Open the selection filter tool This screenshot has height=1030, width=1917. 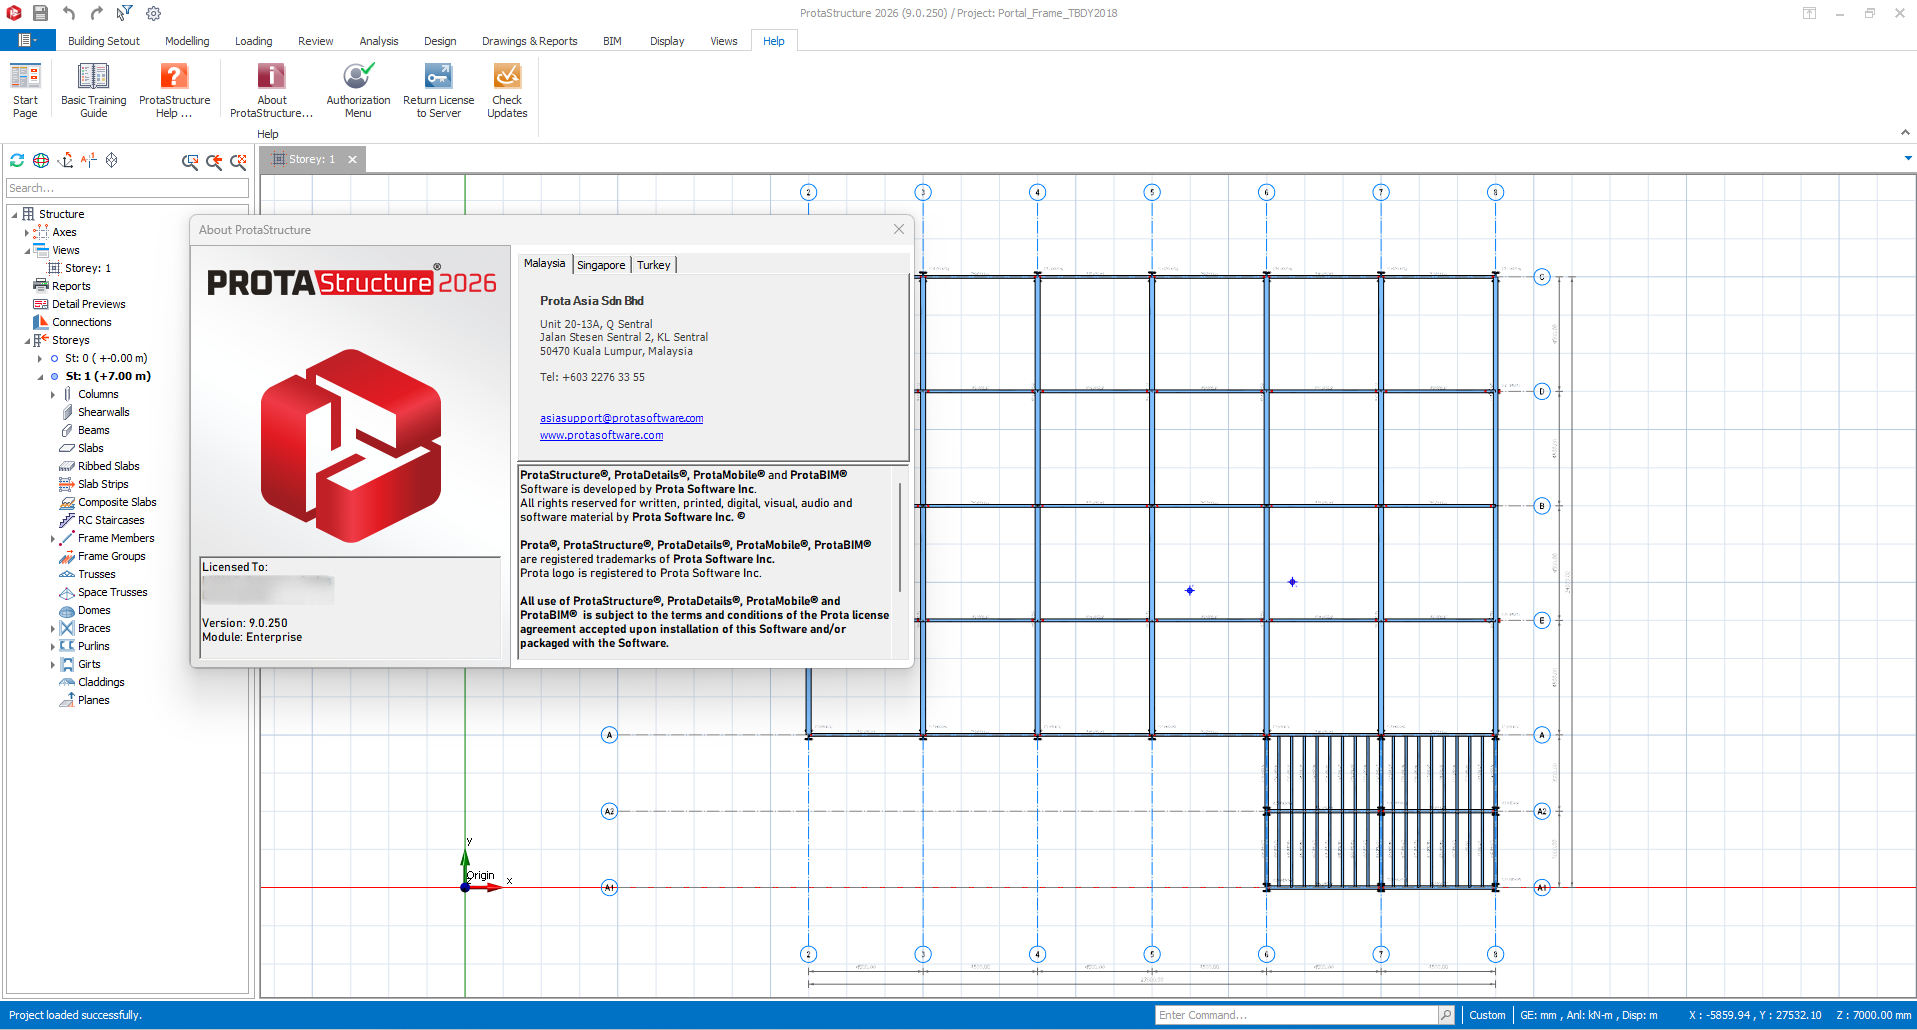tap(124, 13)
